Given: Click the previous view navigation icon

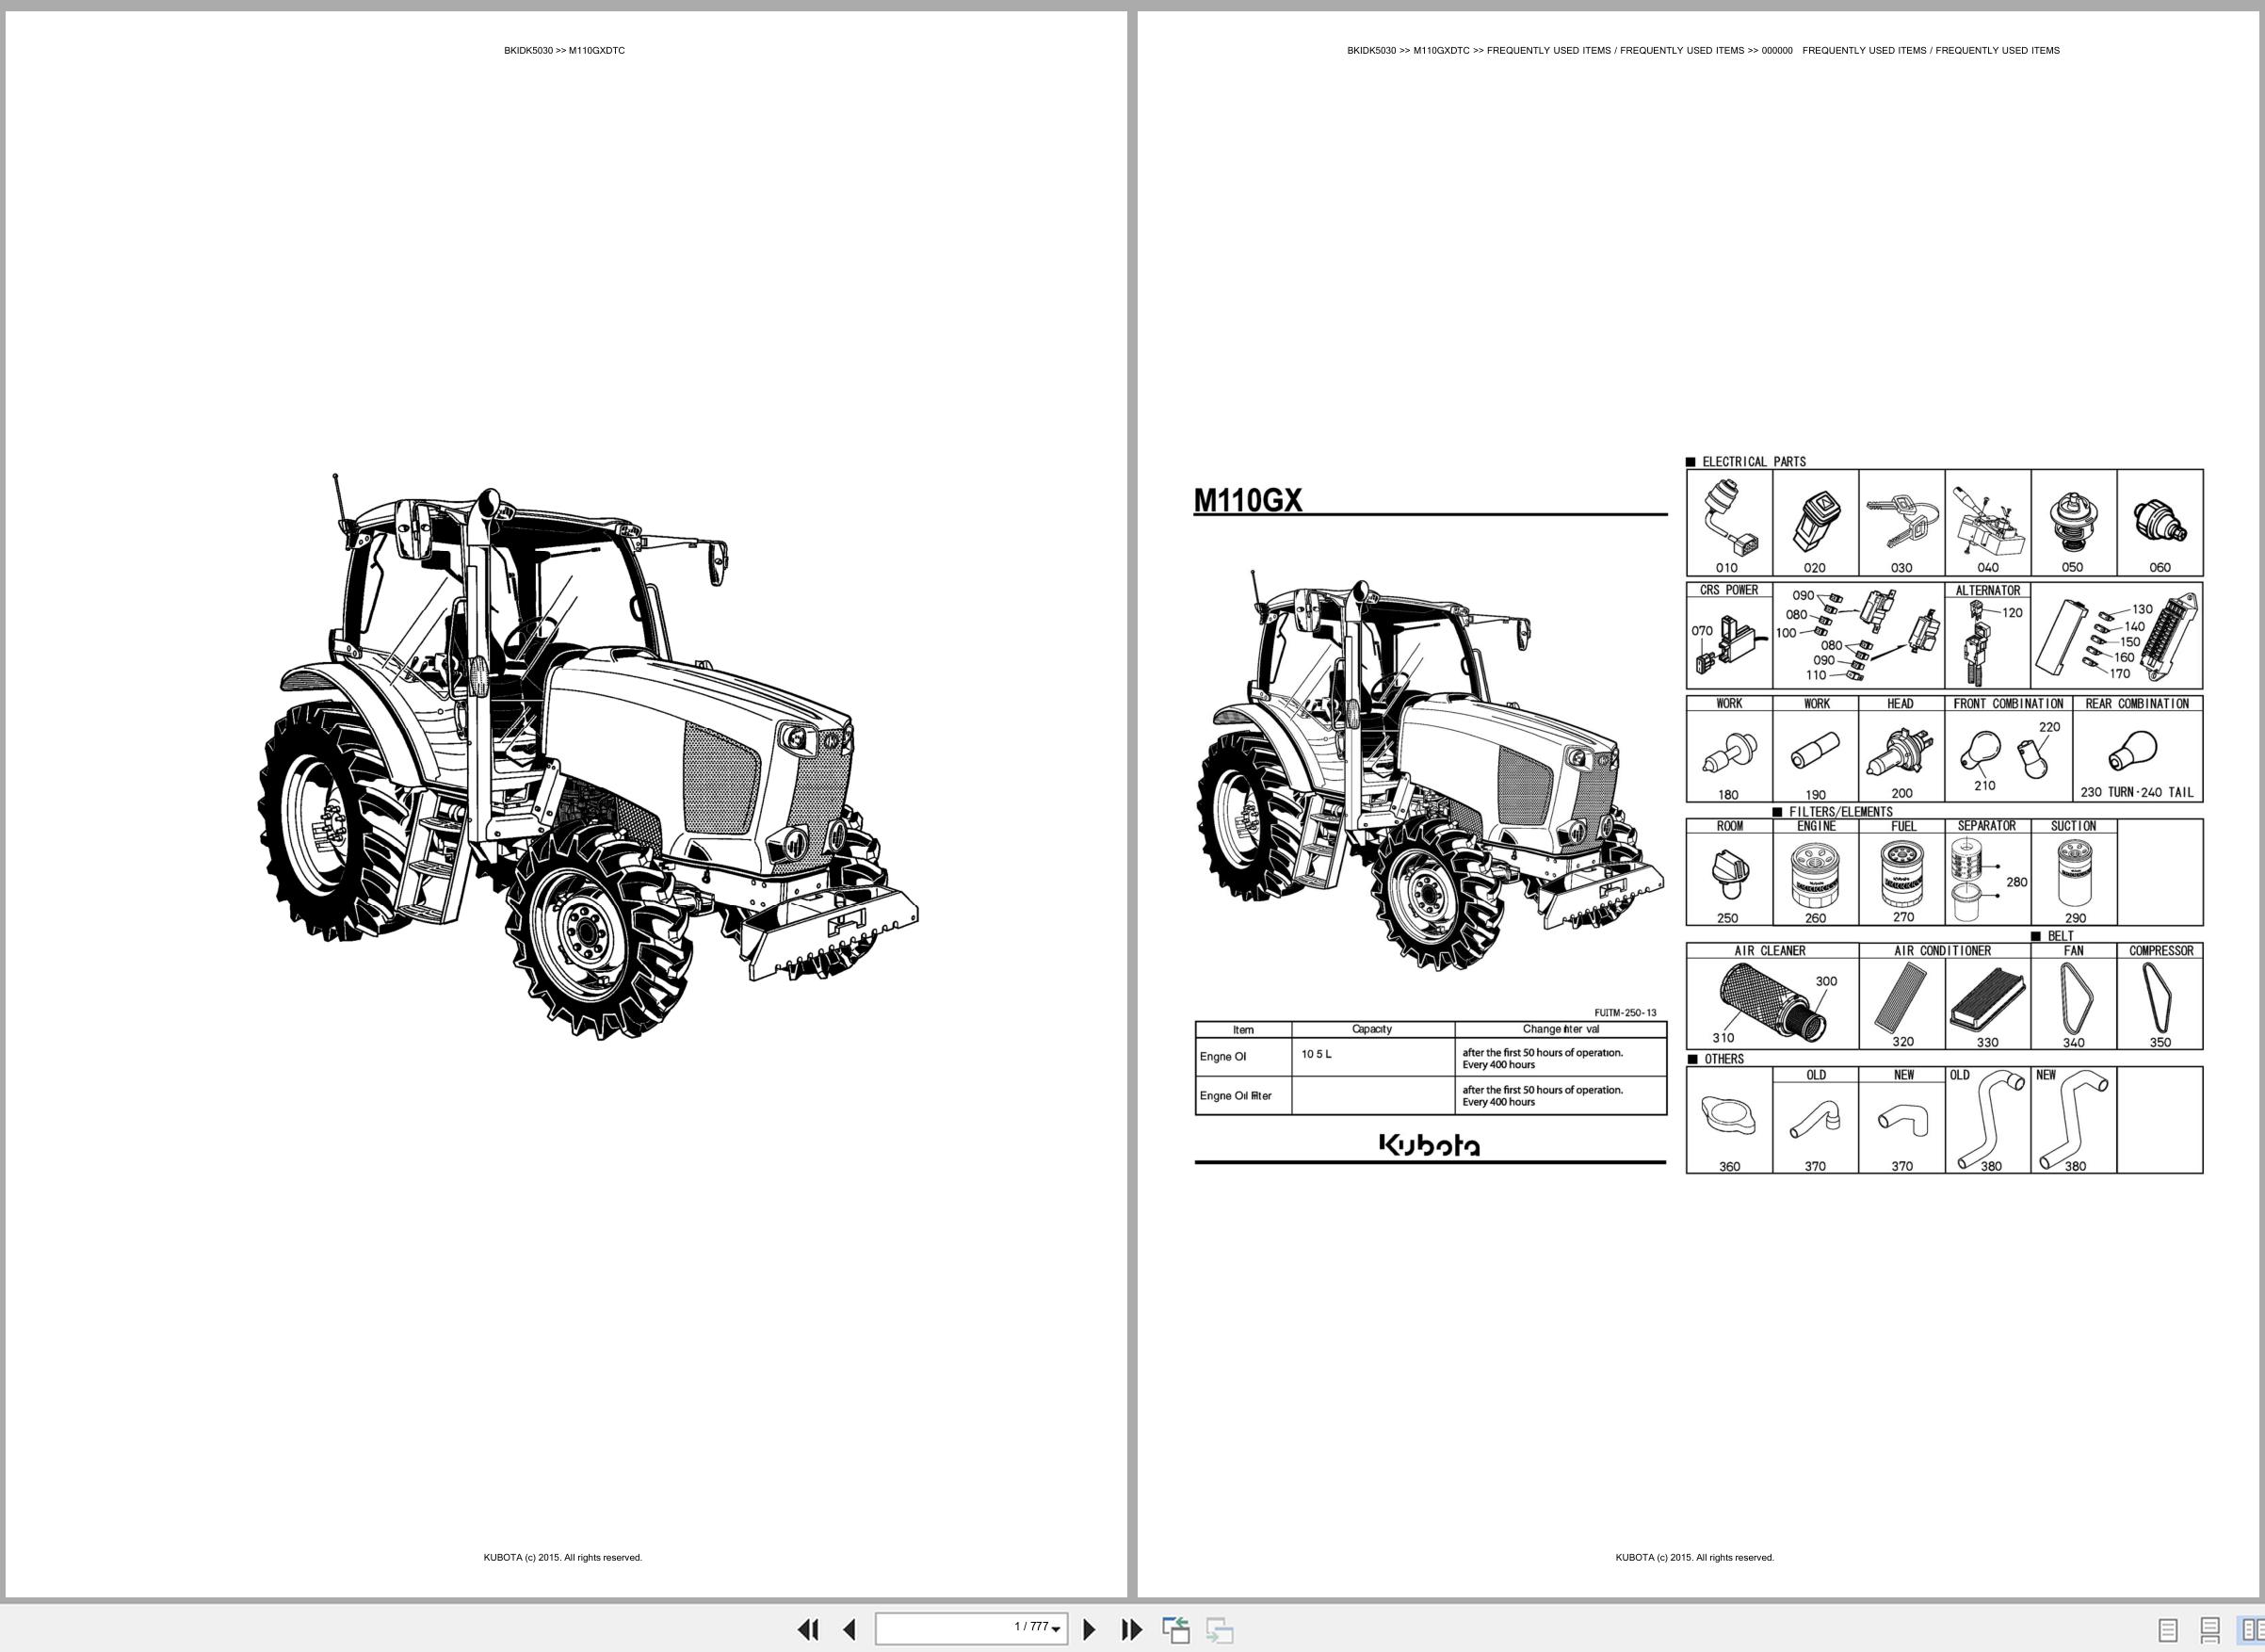Looking at the screenshot, I should (x=1176, y=1630).
